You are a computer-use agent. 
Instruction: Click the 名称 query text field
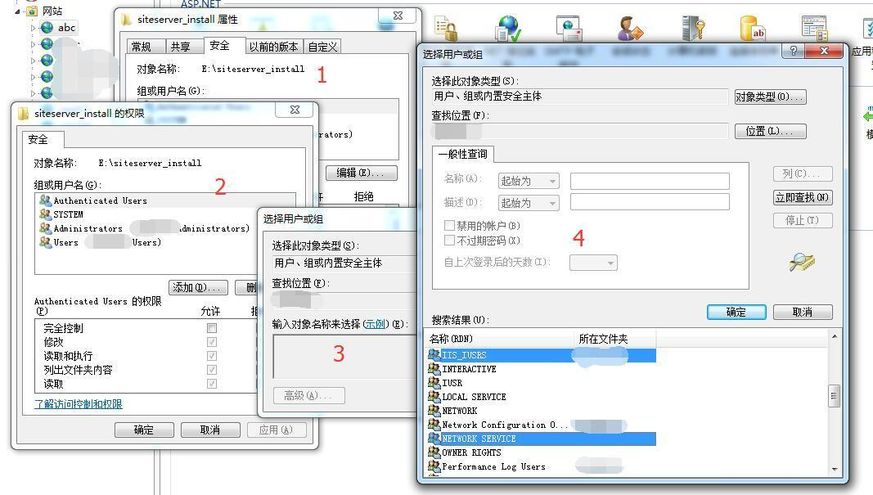[649, 181]
